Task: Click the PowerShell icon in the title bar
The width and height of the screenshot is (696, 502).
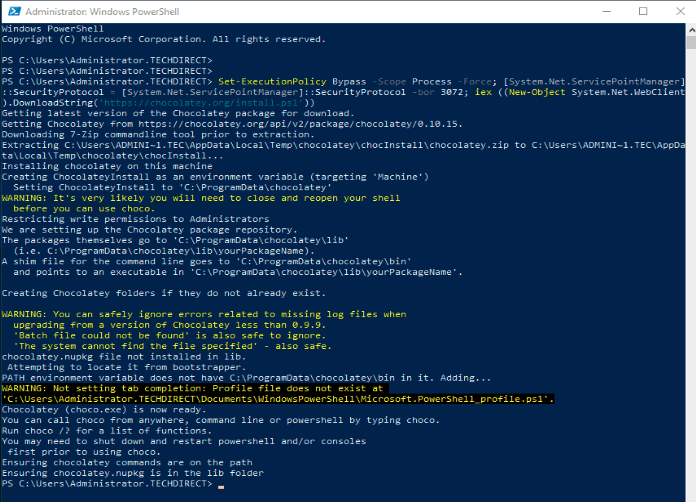Action: click(x=10, y=9)
